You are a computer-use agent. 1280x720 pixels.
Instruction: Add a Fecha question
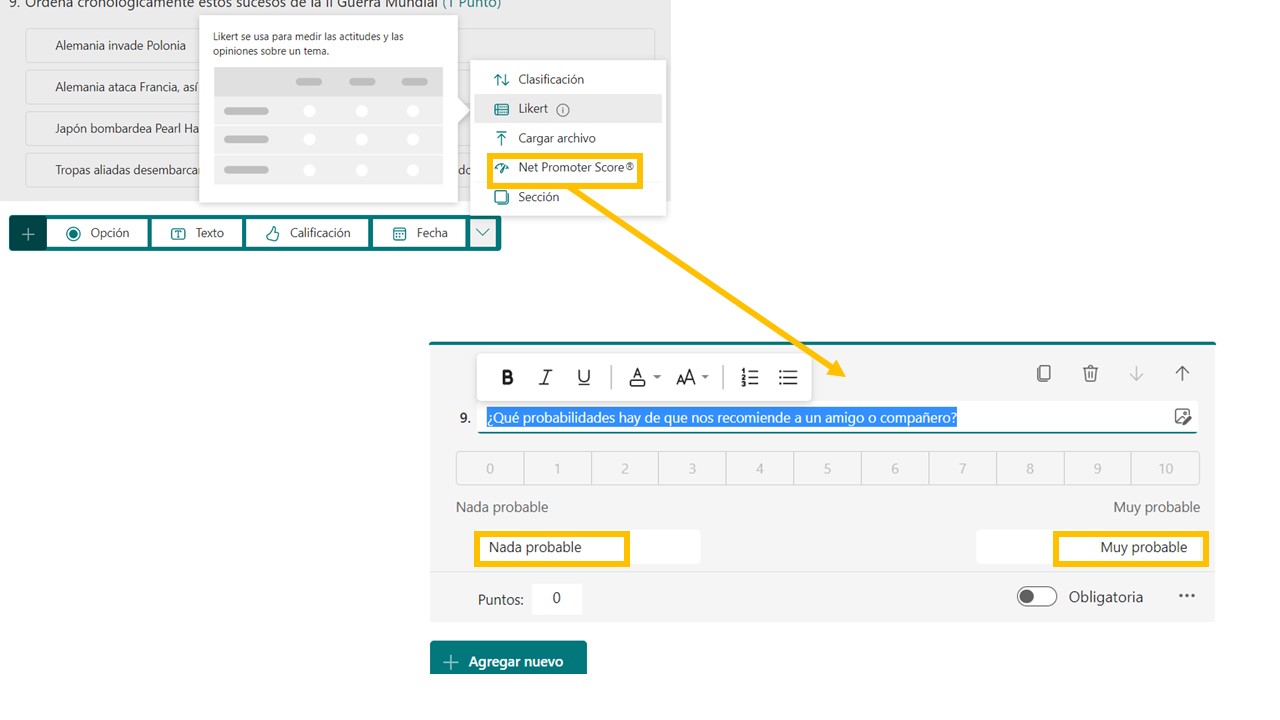pos(420,233)
